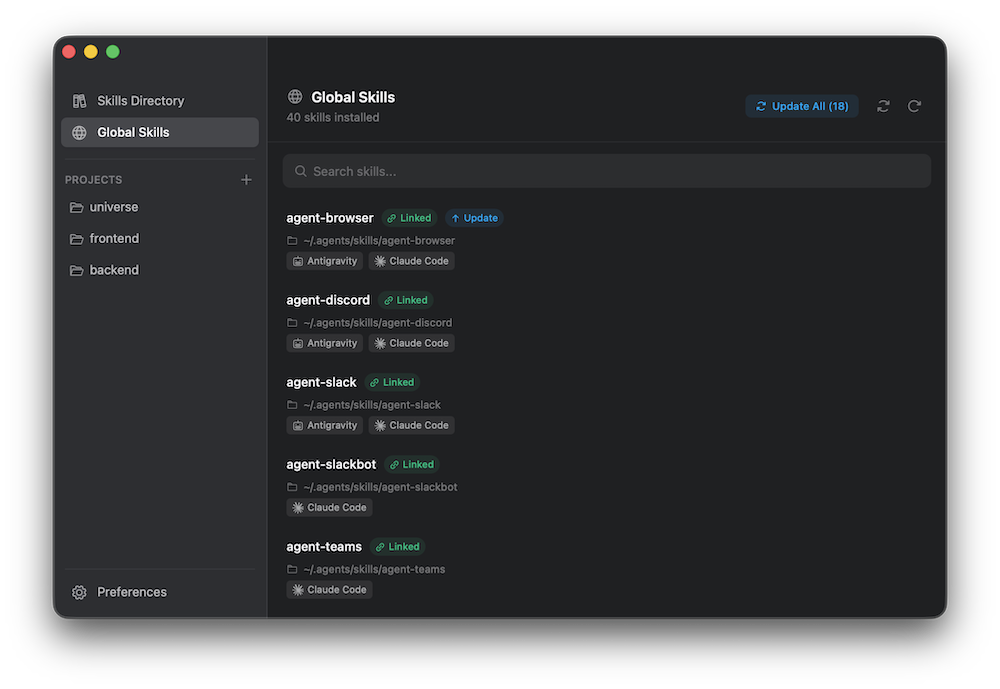1000x689 pixels.
Task: Click Claude Code tag under agent-browser
Action: [x=411, y=261]
